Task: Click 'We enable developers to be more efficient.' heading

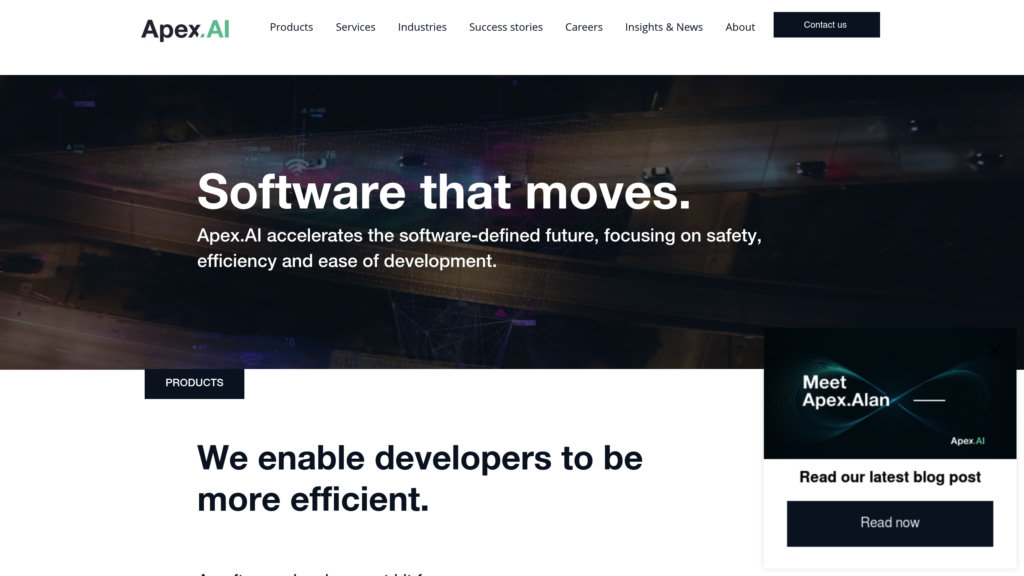Action: coord(420,479)
